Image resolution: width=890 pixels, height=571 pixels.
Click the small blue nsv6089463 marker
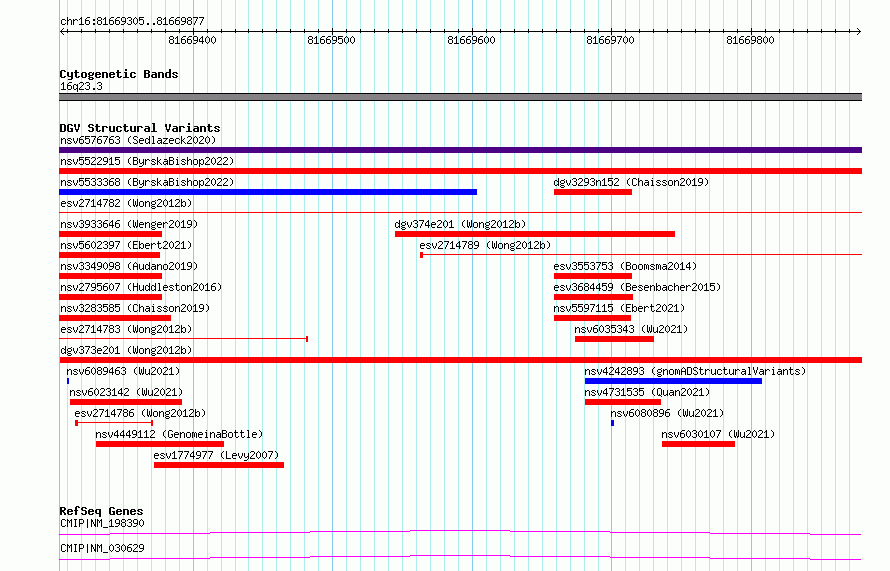click(68, 381)
